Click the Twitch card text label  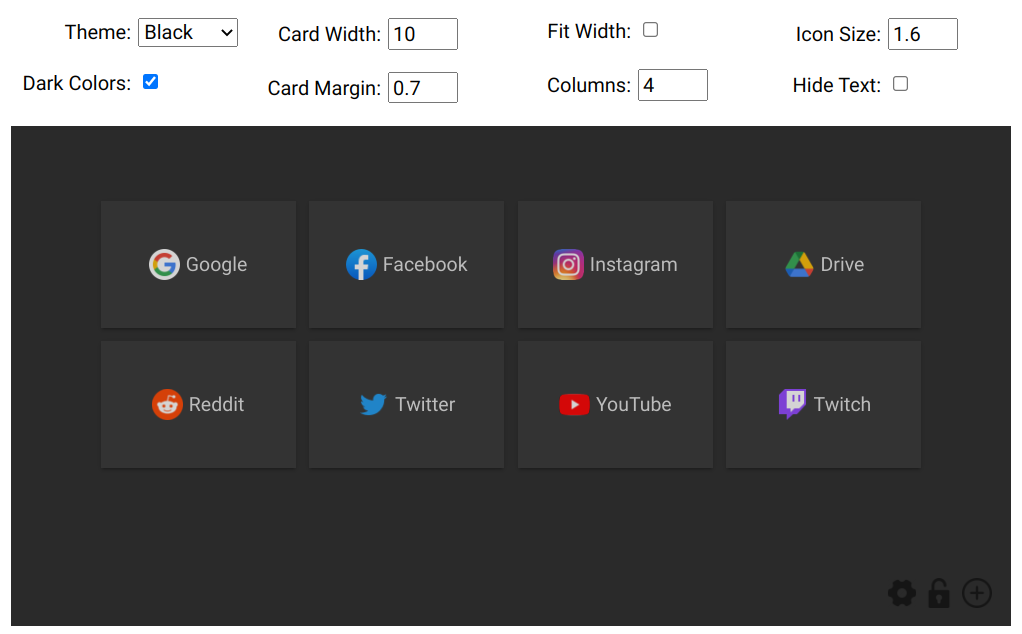point(842,405)
